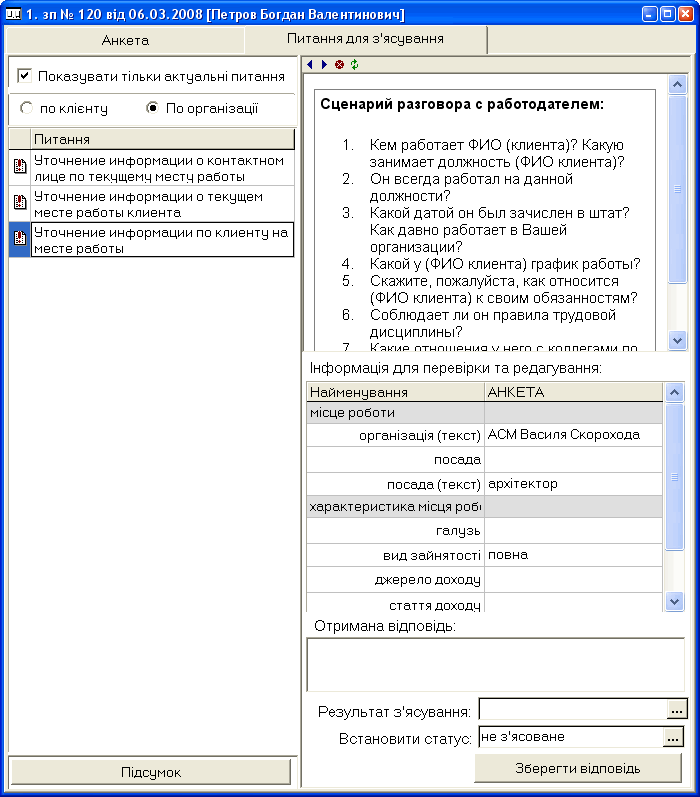Click the 'місце роботи' group row

coord(484,413)
